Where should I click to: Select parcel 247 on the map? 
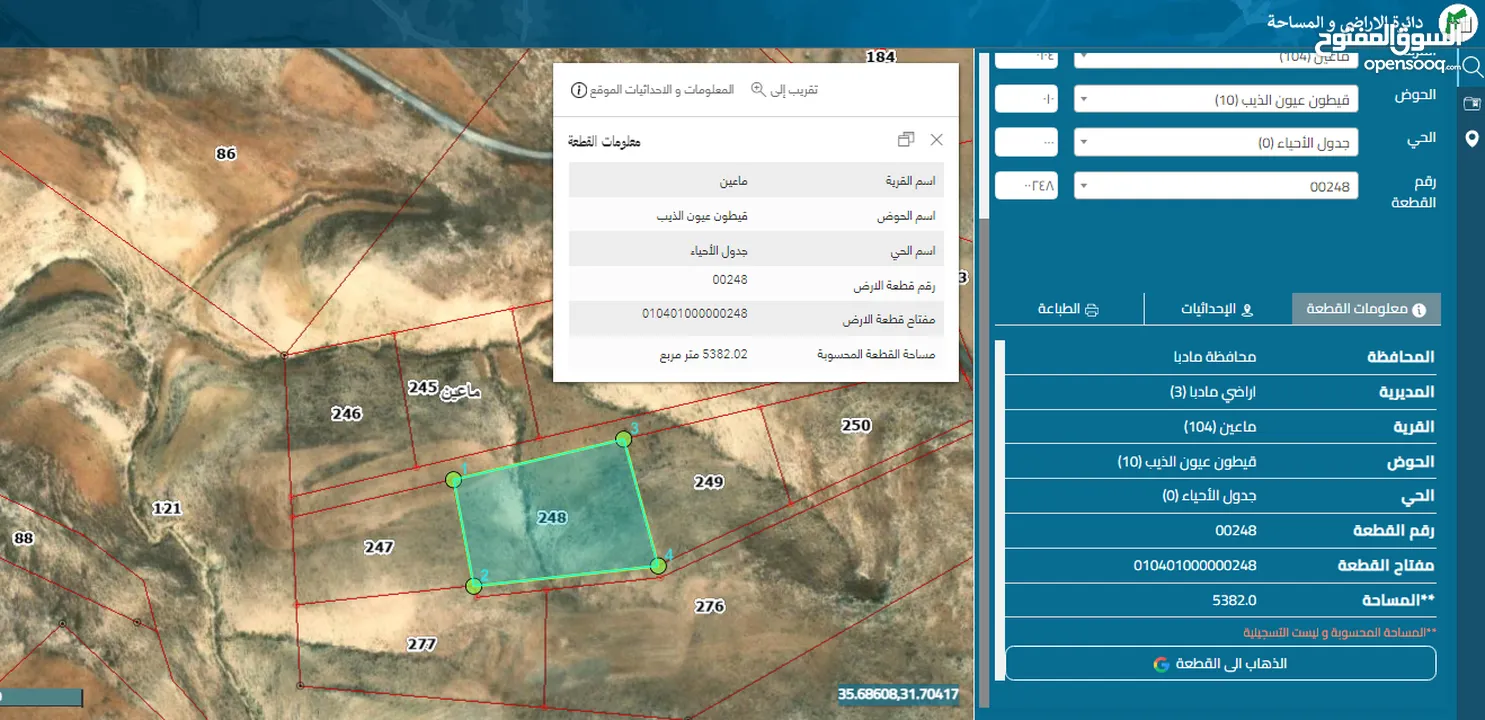379,547
